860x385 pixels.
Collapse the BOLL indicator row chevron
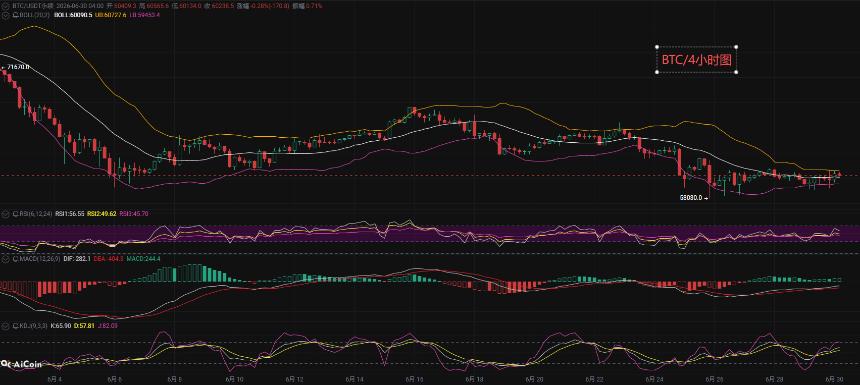[x=4, y=15]
